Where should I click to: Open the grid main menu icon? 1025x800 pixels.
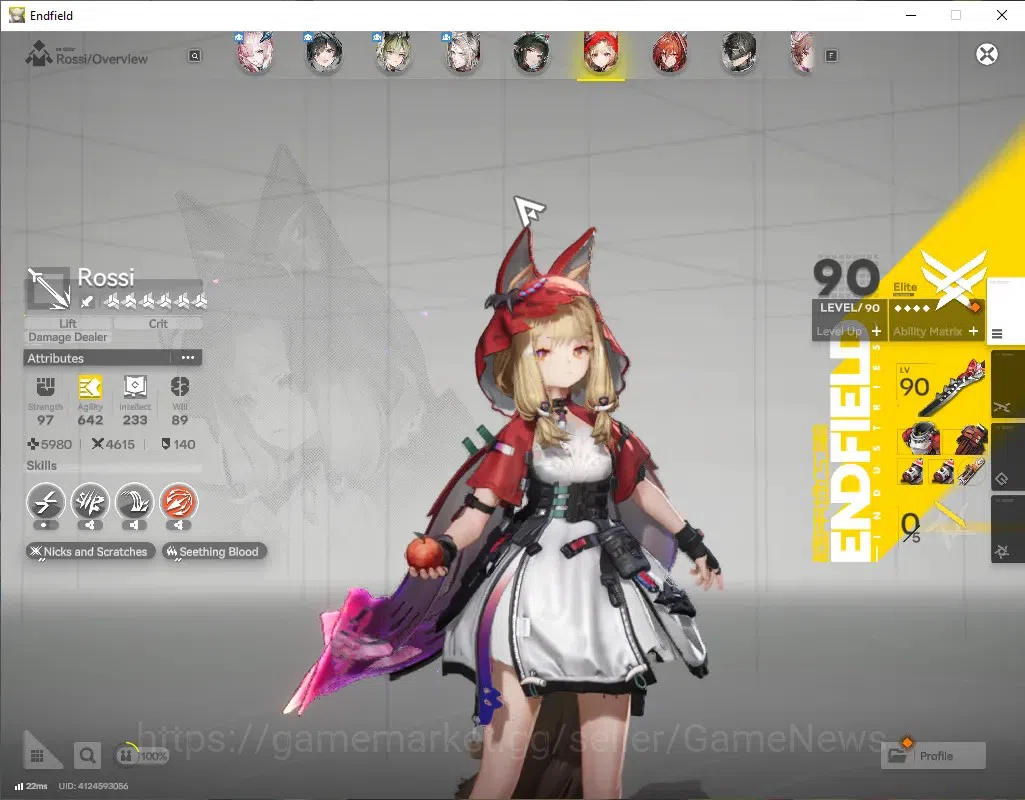pos(37,756)
